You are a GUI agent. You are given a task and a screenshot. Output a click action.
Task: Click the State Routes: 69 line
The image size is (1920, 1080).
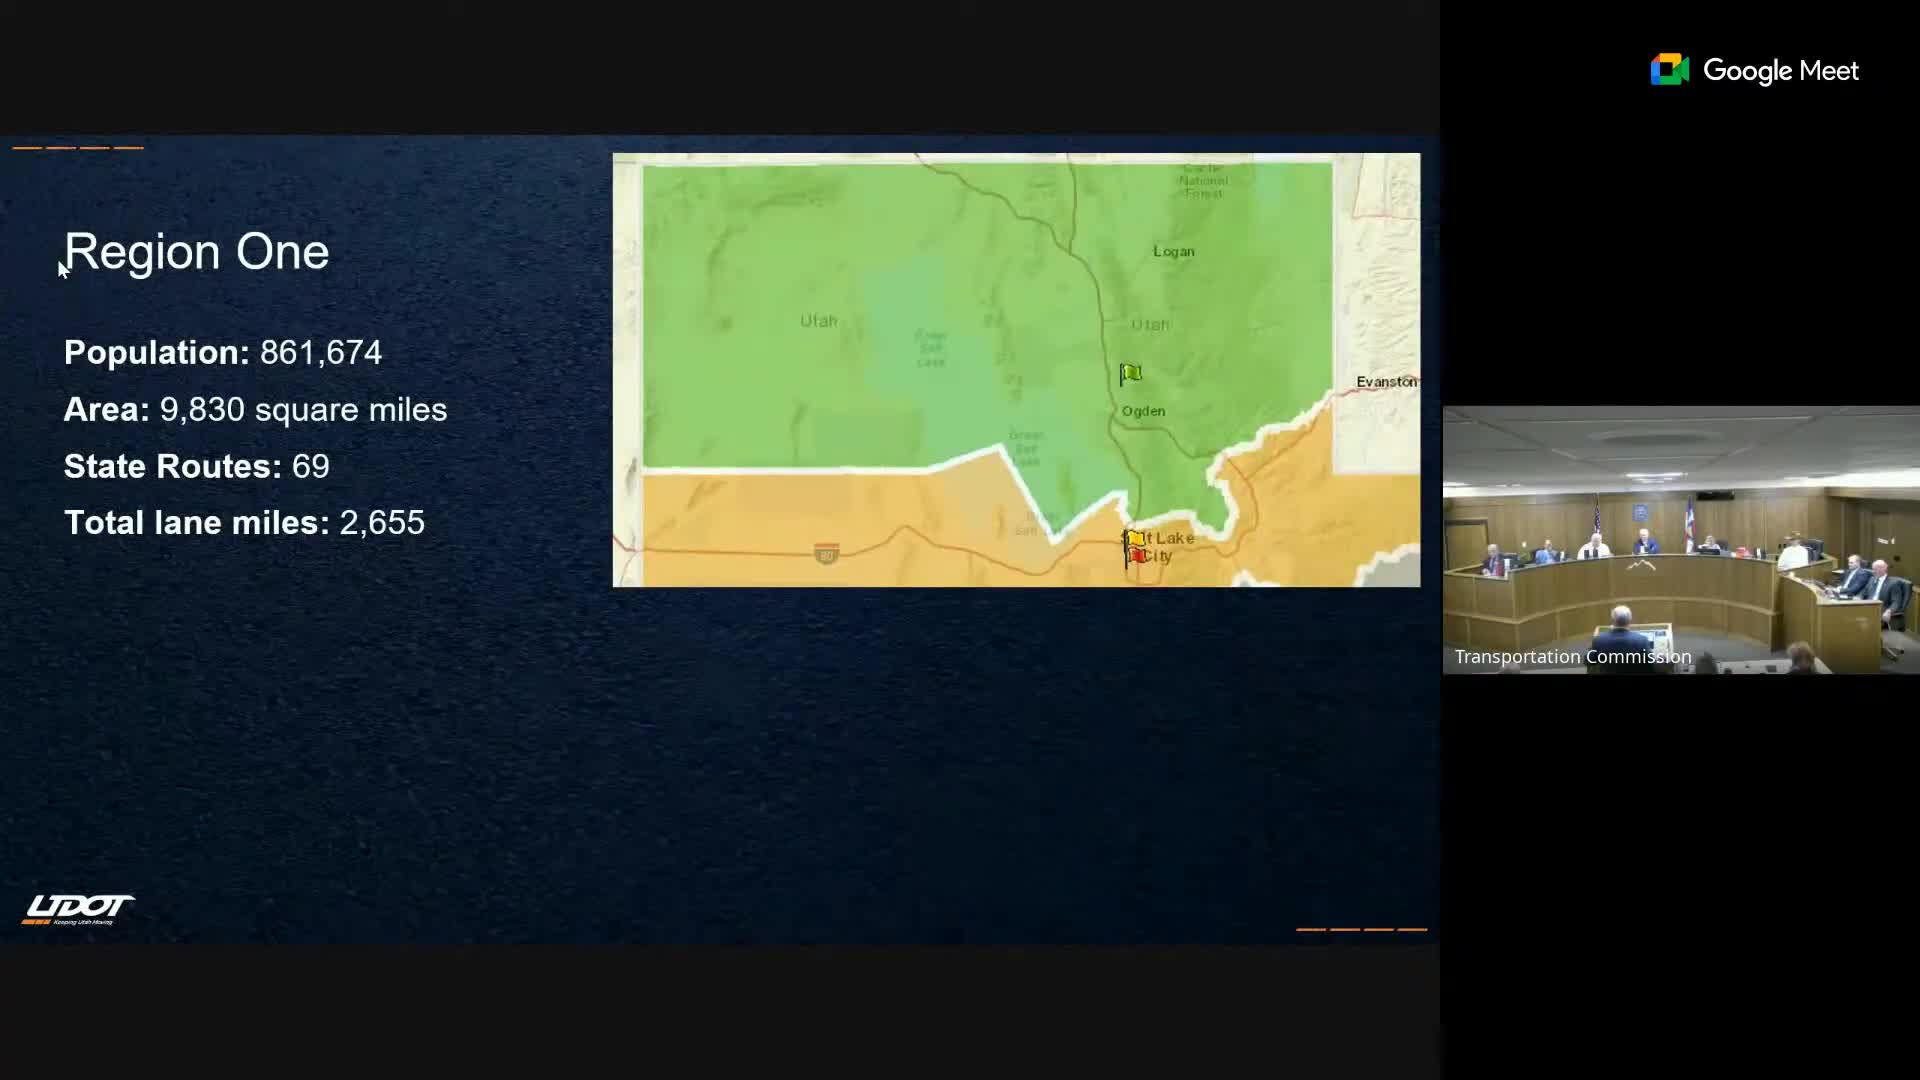pos(197,466)
